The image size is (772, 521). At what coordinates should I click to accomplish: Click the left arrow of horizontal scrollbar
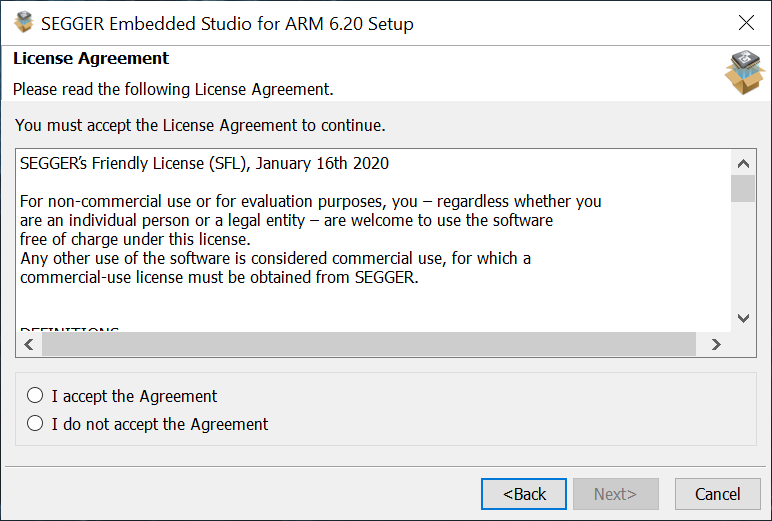point(28,344)
